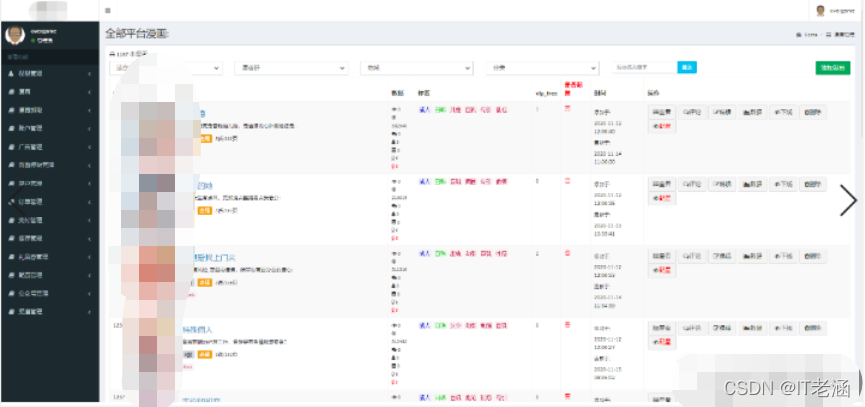
Task: Open 漫画 in the sidebar menu
Action: pos(50,92)
